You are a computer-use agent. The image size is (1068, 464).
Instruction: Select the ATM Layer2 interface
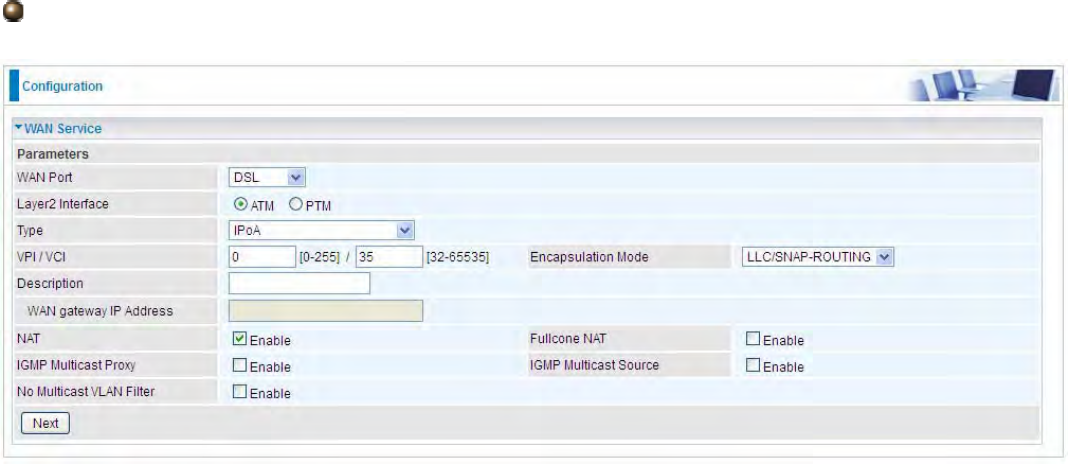pos(240,204)
